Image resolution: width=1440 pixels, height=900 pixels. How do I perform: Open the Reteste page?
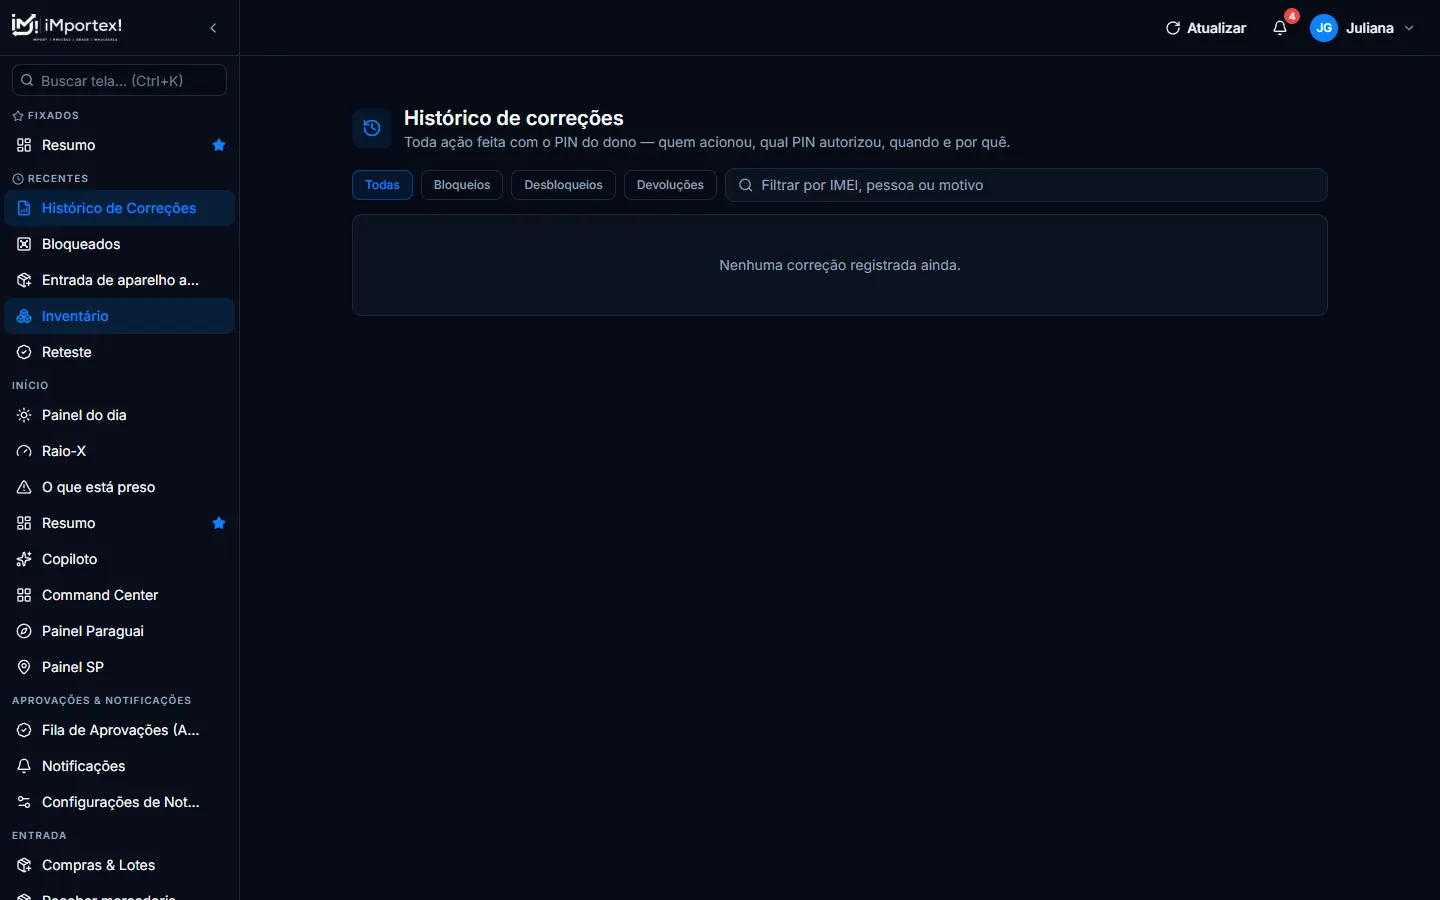tap(119, 352)
